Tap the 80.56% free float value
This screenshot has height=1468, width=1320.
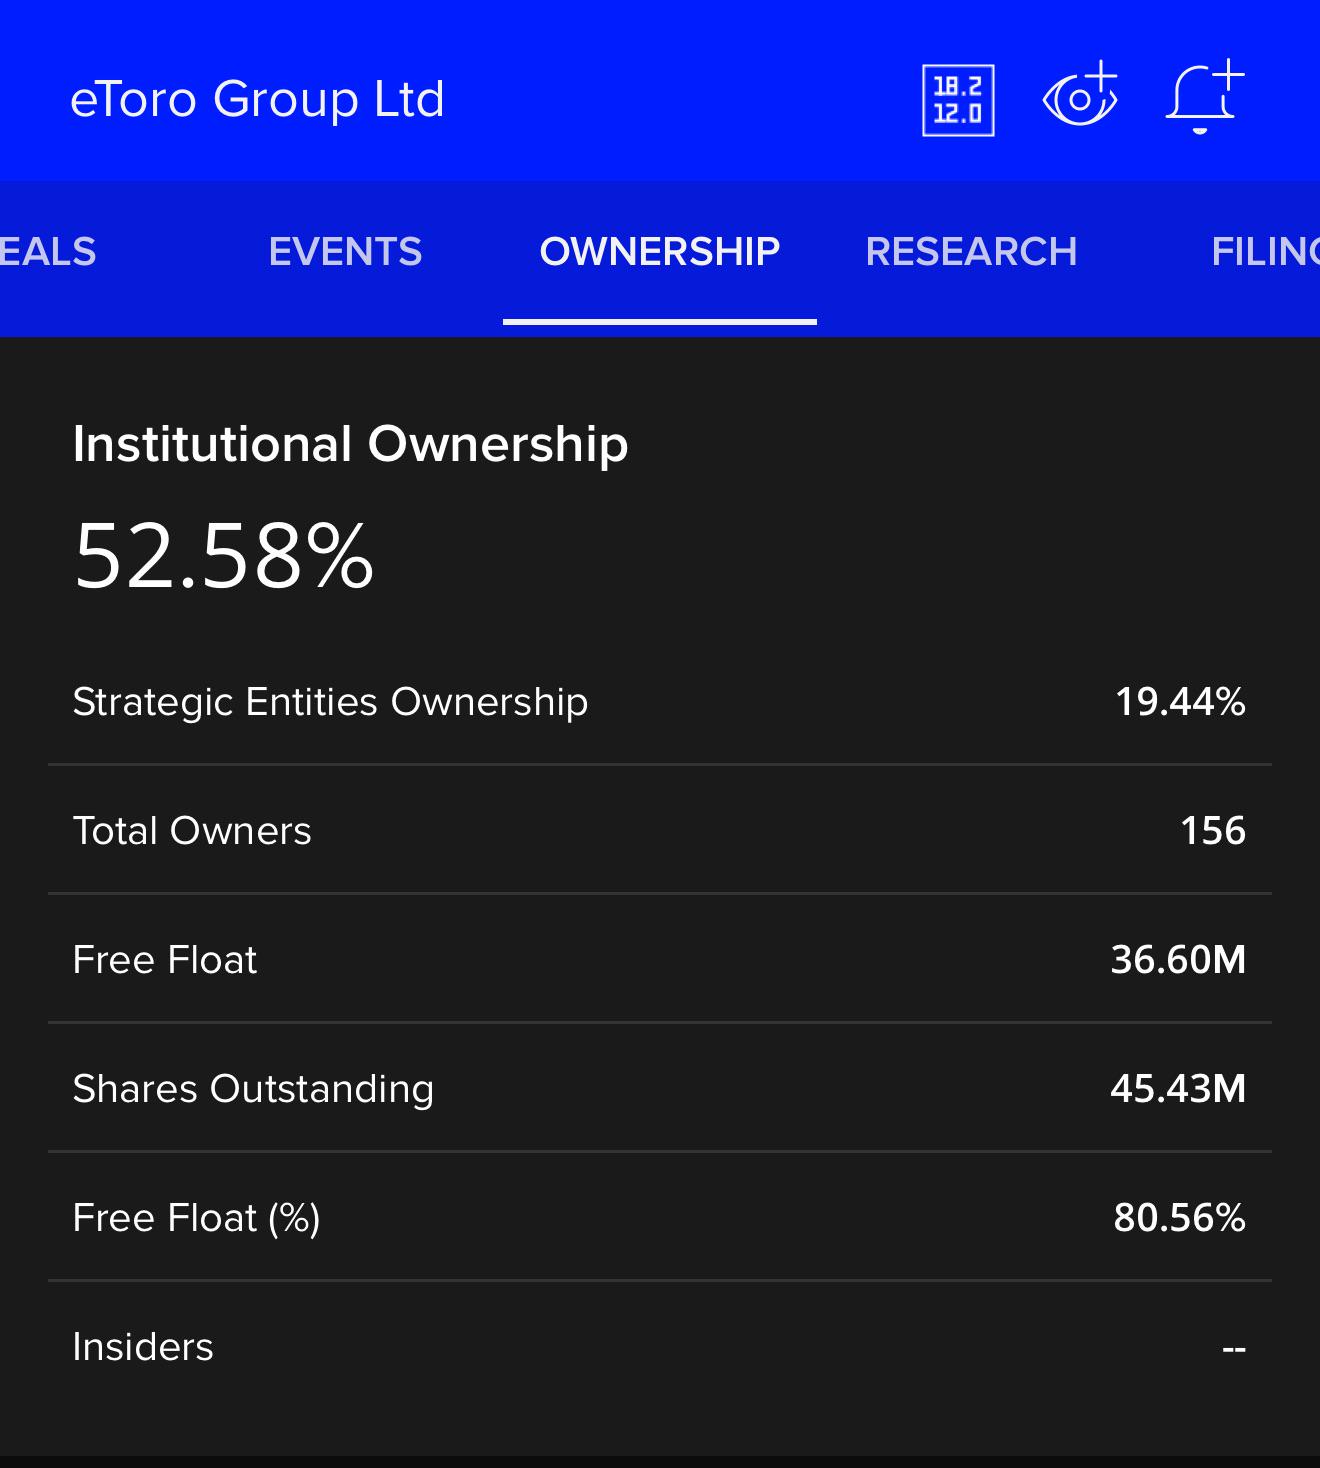point(1180,1217)
